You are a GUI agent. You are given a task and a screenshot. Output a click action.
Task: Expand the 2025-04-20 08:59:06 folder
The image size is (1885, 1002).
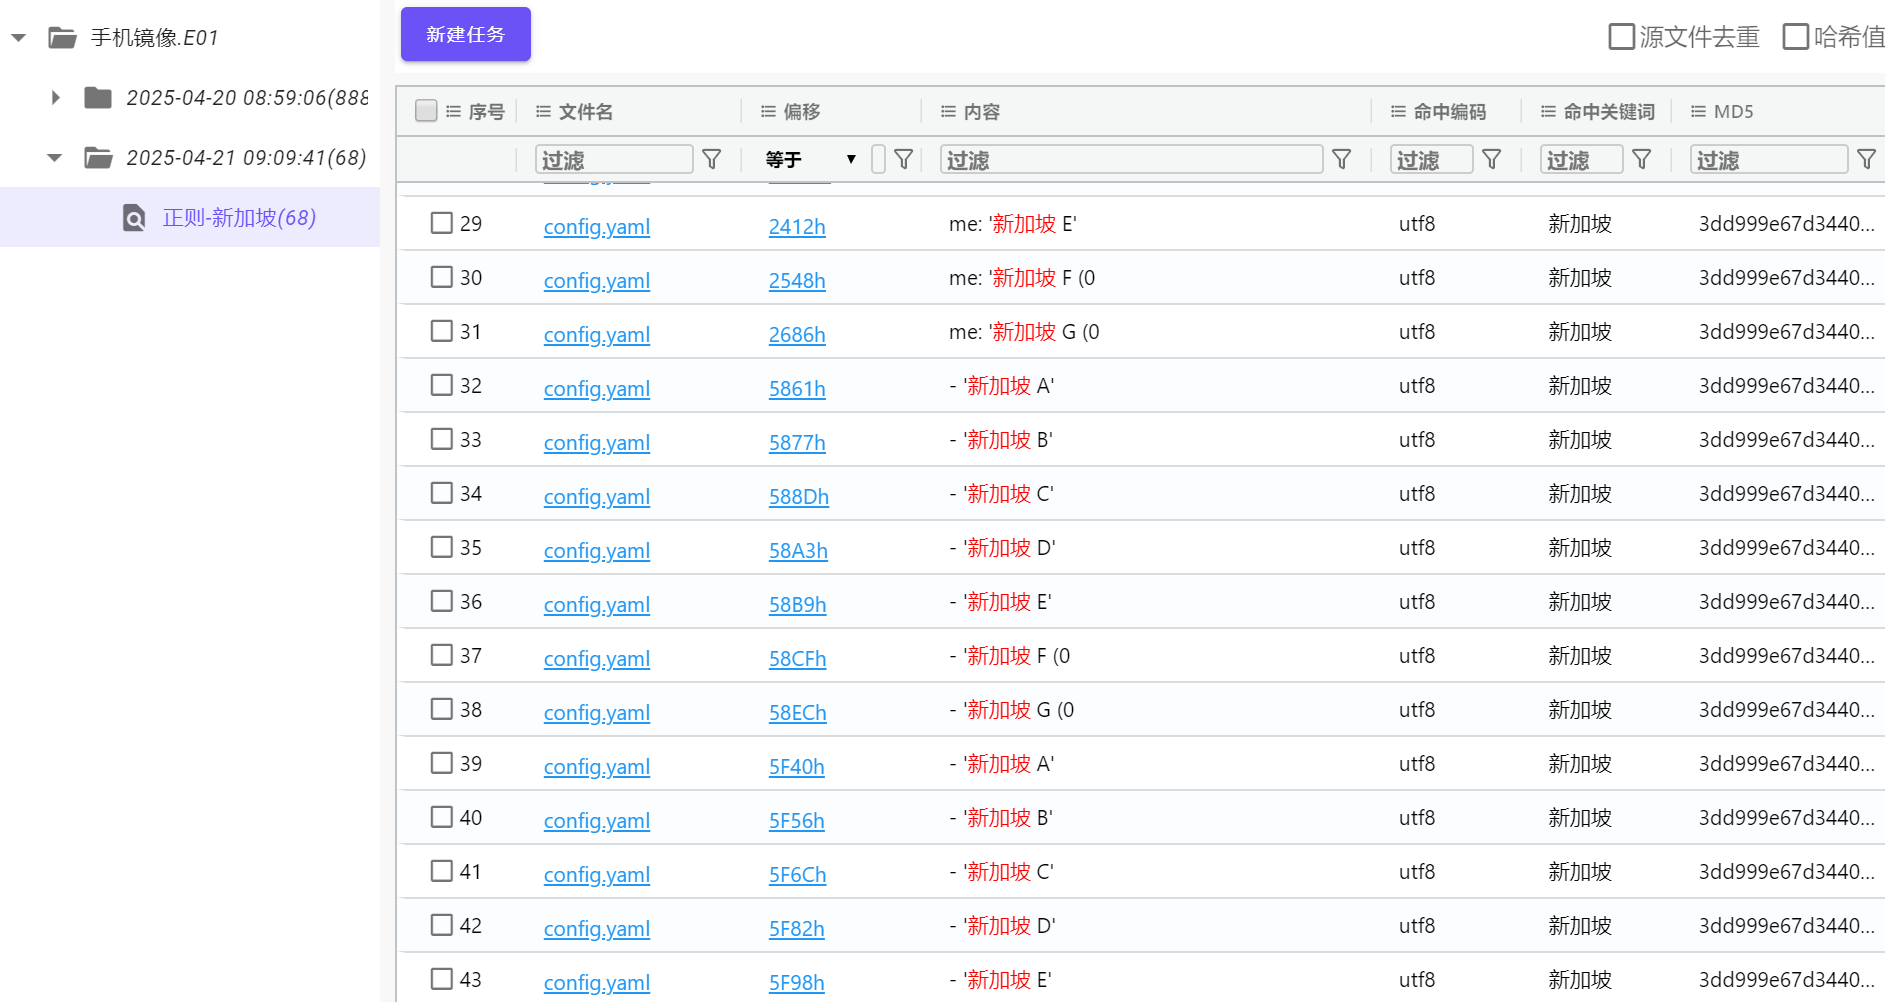(x=56, y=98)
